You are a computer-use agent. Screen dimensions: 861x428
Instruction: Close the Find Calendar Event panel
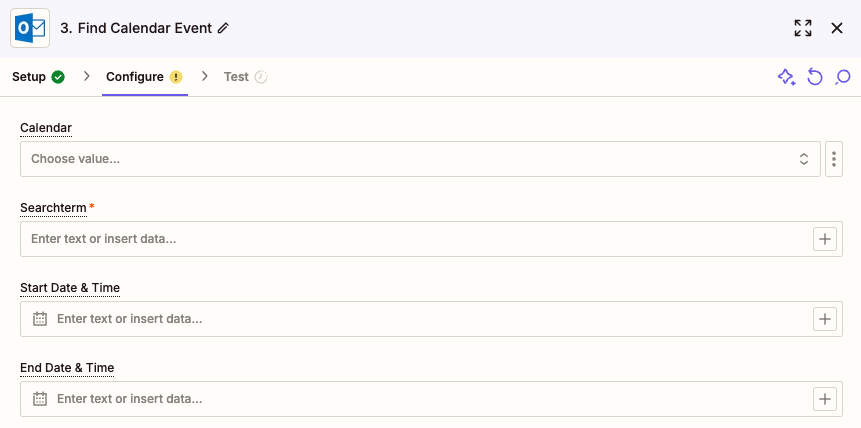point(836,28)
